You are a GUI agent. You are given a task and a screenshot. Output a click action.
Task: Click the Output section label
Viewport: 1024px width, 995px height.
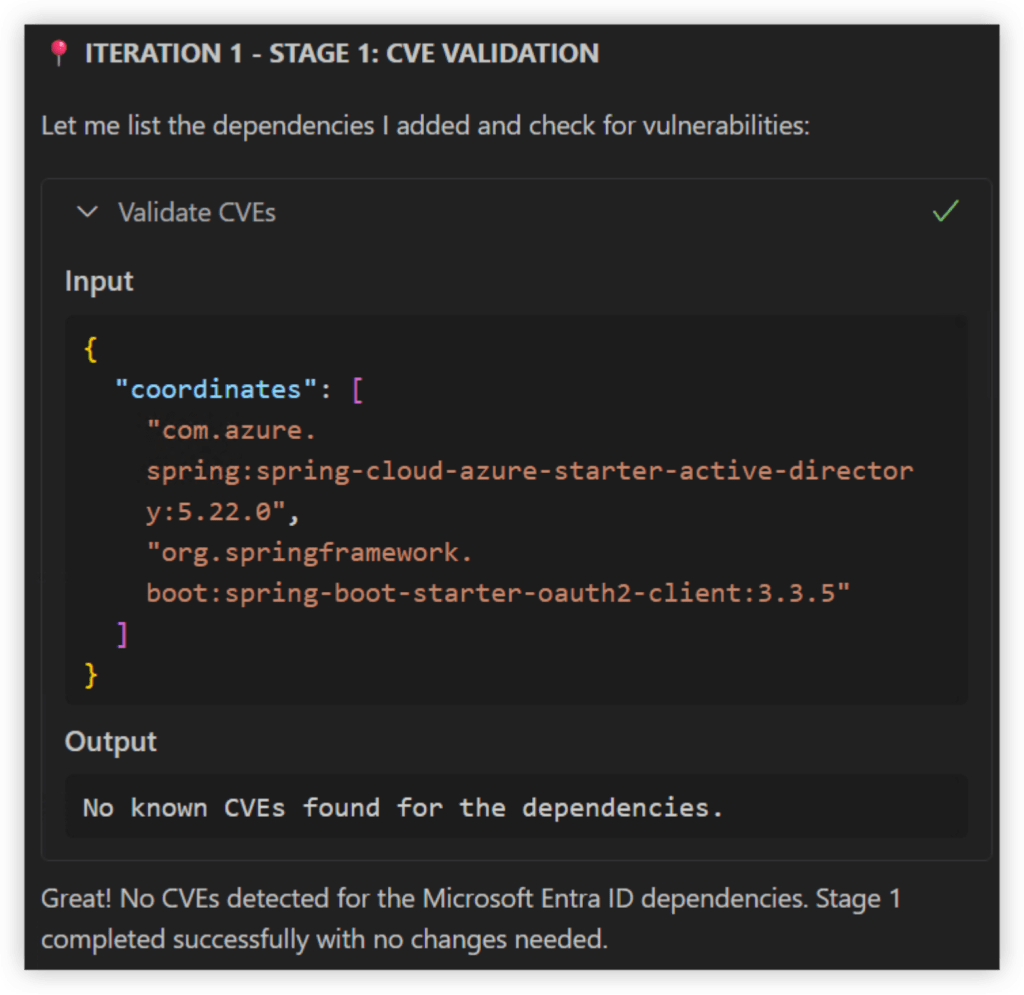pyautogui.click(x=111, y=741)
